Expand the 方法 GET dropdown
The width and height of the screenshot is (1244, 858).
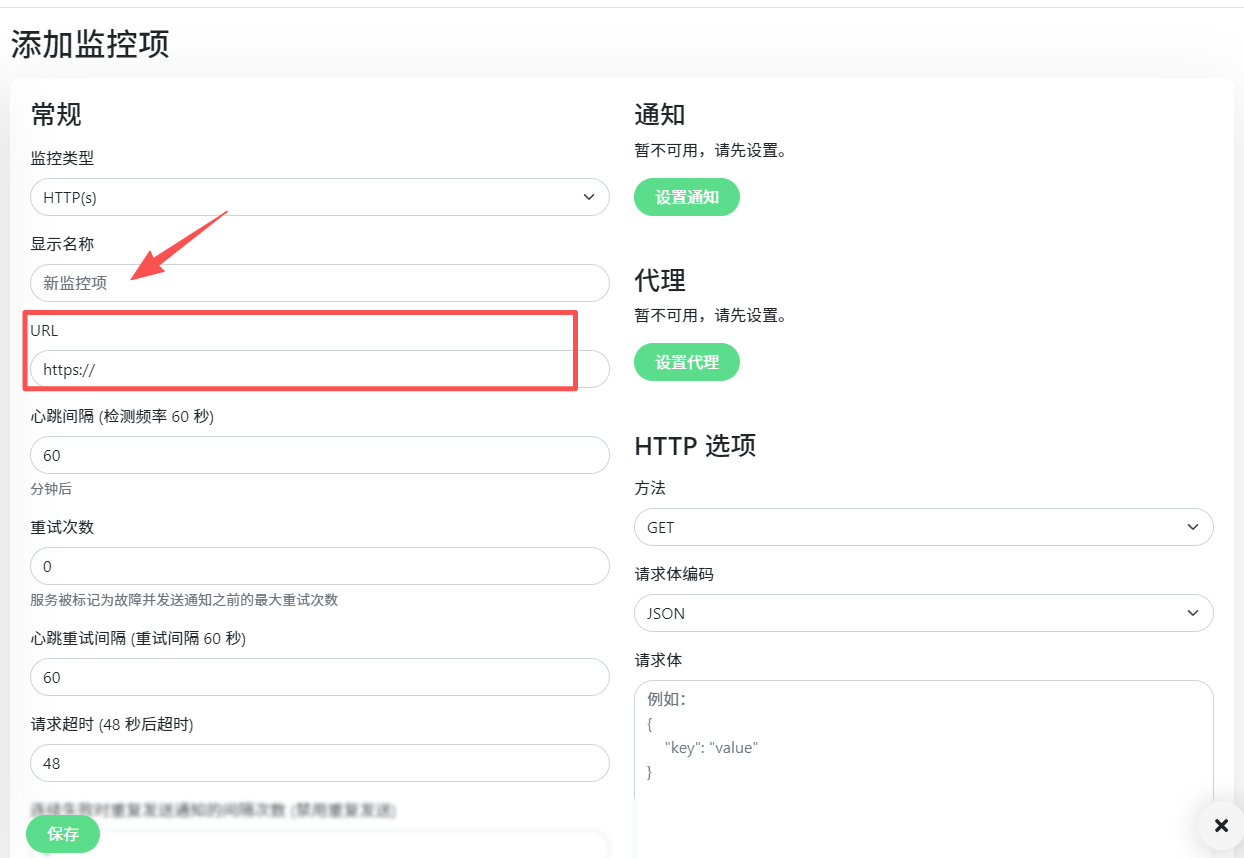pos(923,527)
